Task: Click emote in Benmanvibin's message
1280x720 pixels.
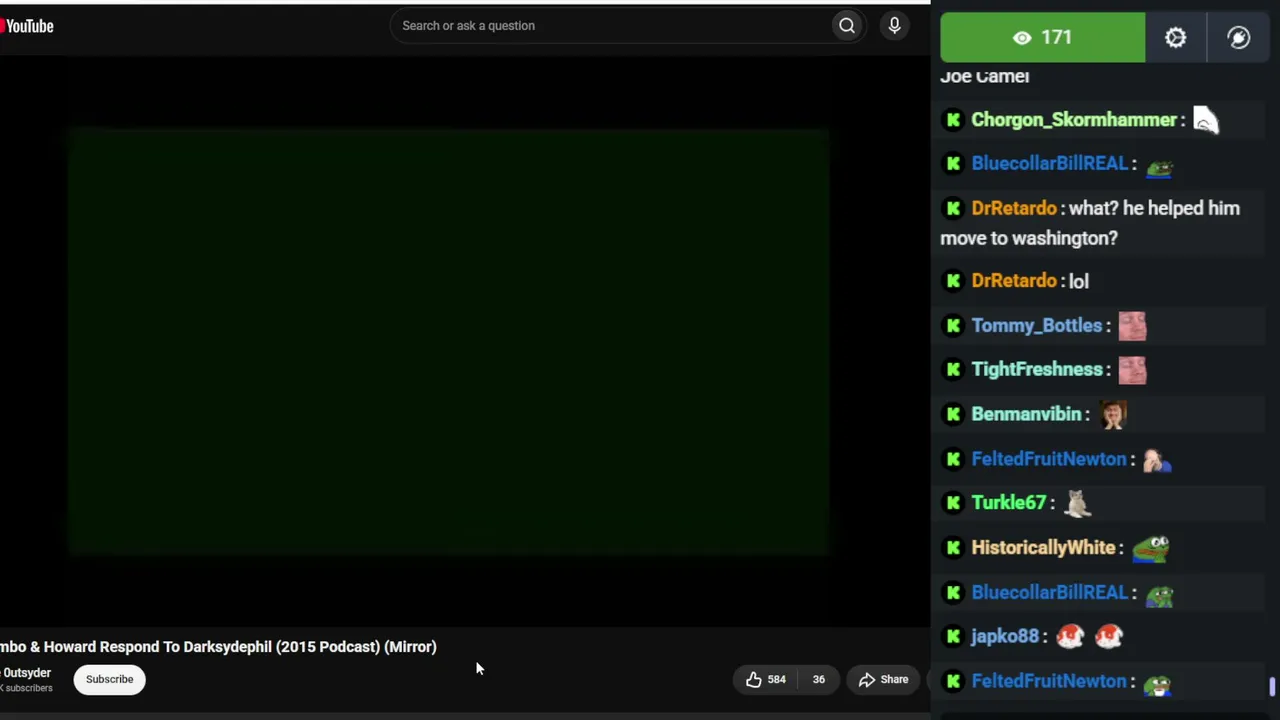Action: pyautogui.click(x=1113, y=414)
